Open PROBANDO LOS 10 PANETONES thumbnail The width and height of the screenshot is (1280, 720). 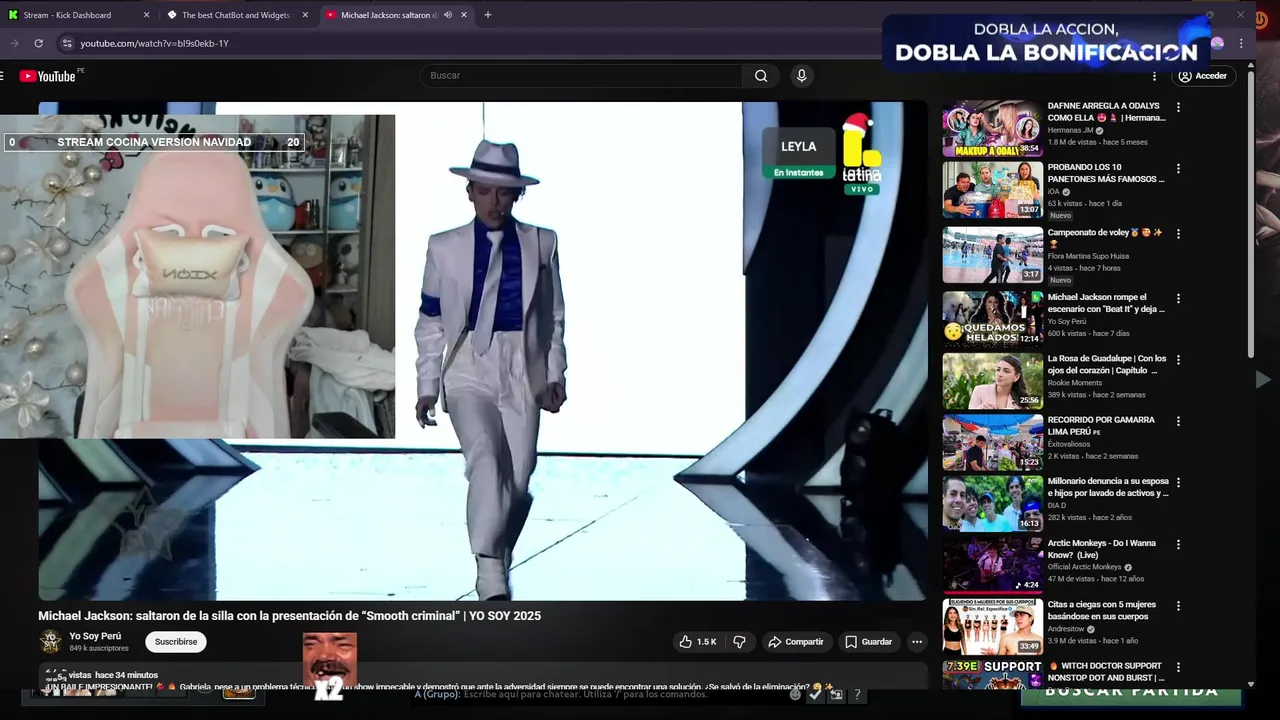(992, 190)
